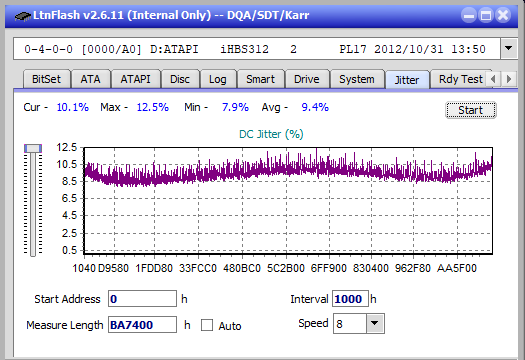525x360 pixels.
Task: Click the Start Address input field
Action: 142,299
